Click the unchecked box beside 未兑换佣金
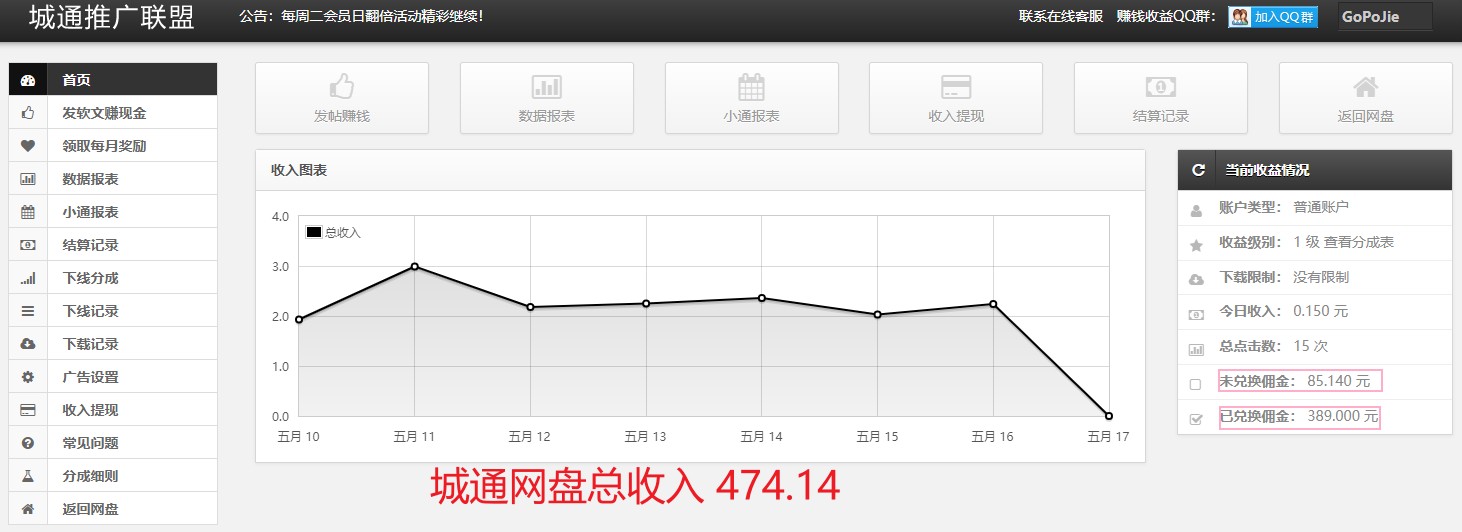 1196,384
